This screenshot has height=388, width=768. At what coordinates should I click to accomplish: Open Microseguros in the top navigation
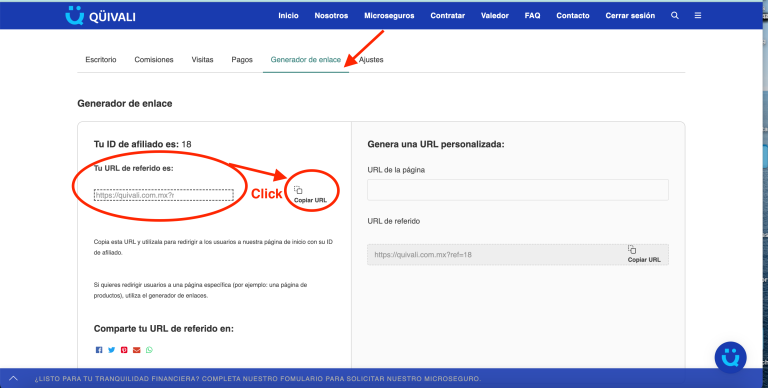pos(389,16)
